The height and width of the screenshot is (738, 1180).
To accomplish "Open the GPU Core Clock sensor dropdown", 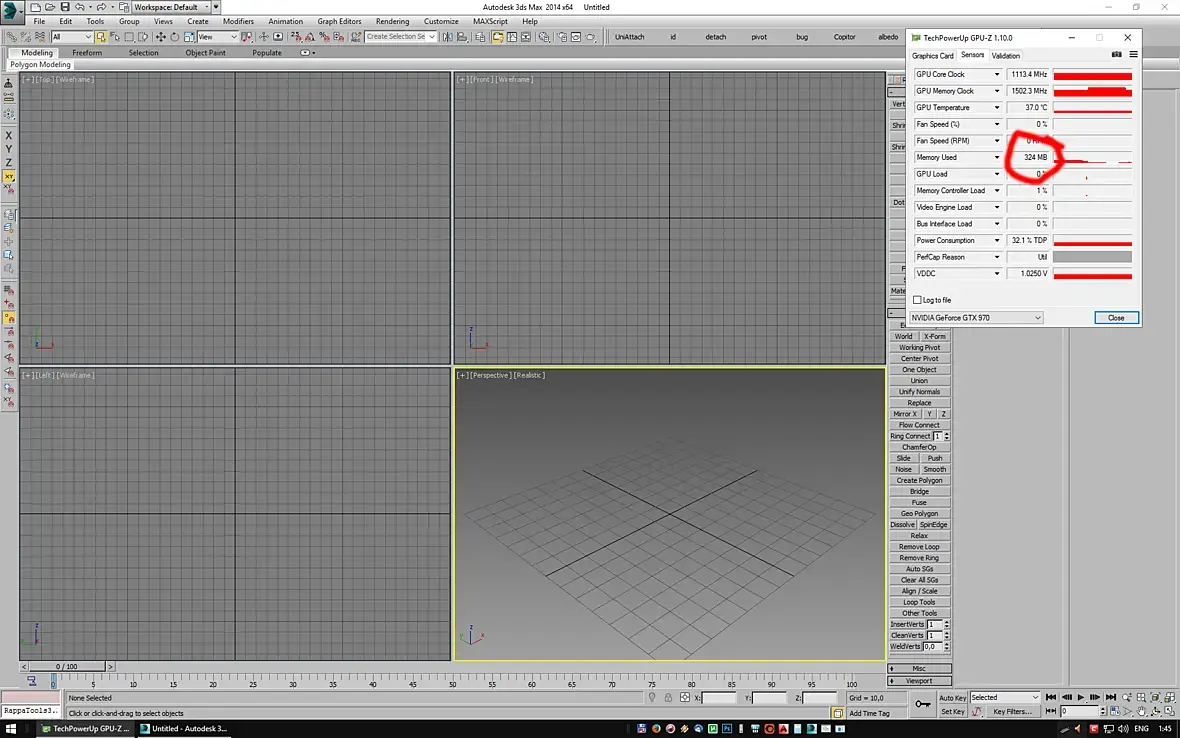I will [996, 74].
